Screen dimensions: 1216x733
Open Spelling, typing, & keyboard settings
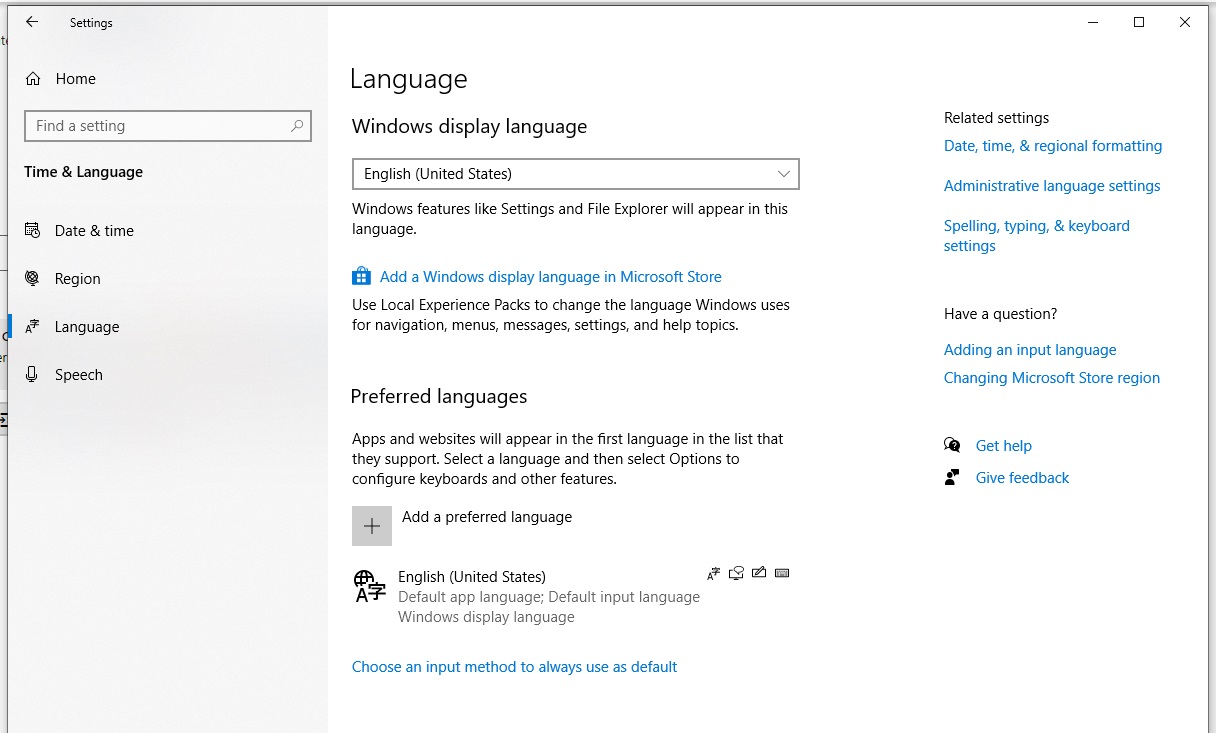pos(1037,236)
